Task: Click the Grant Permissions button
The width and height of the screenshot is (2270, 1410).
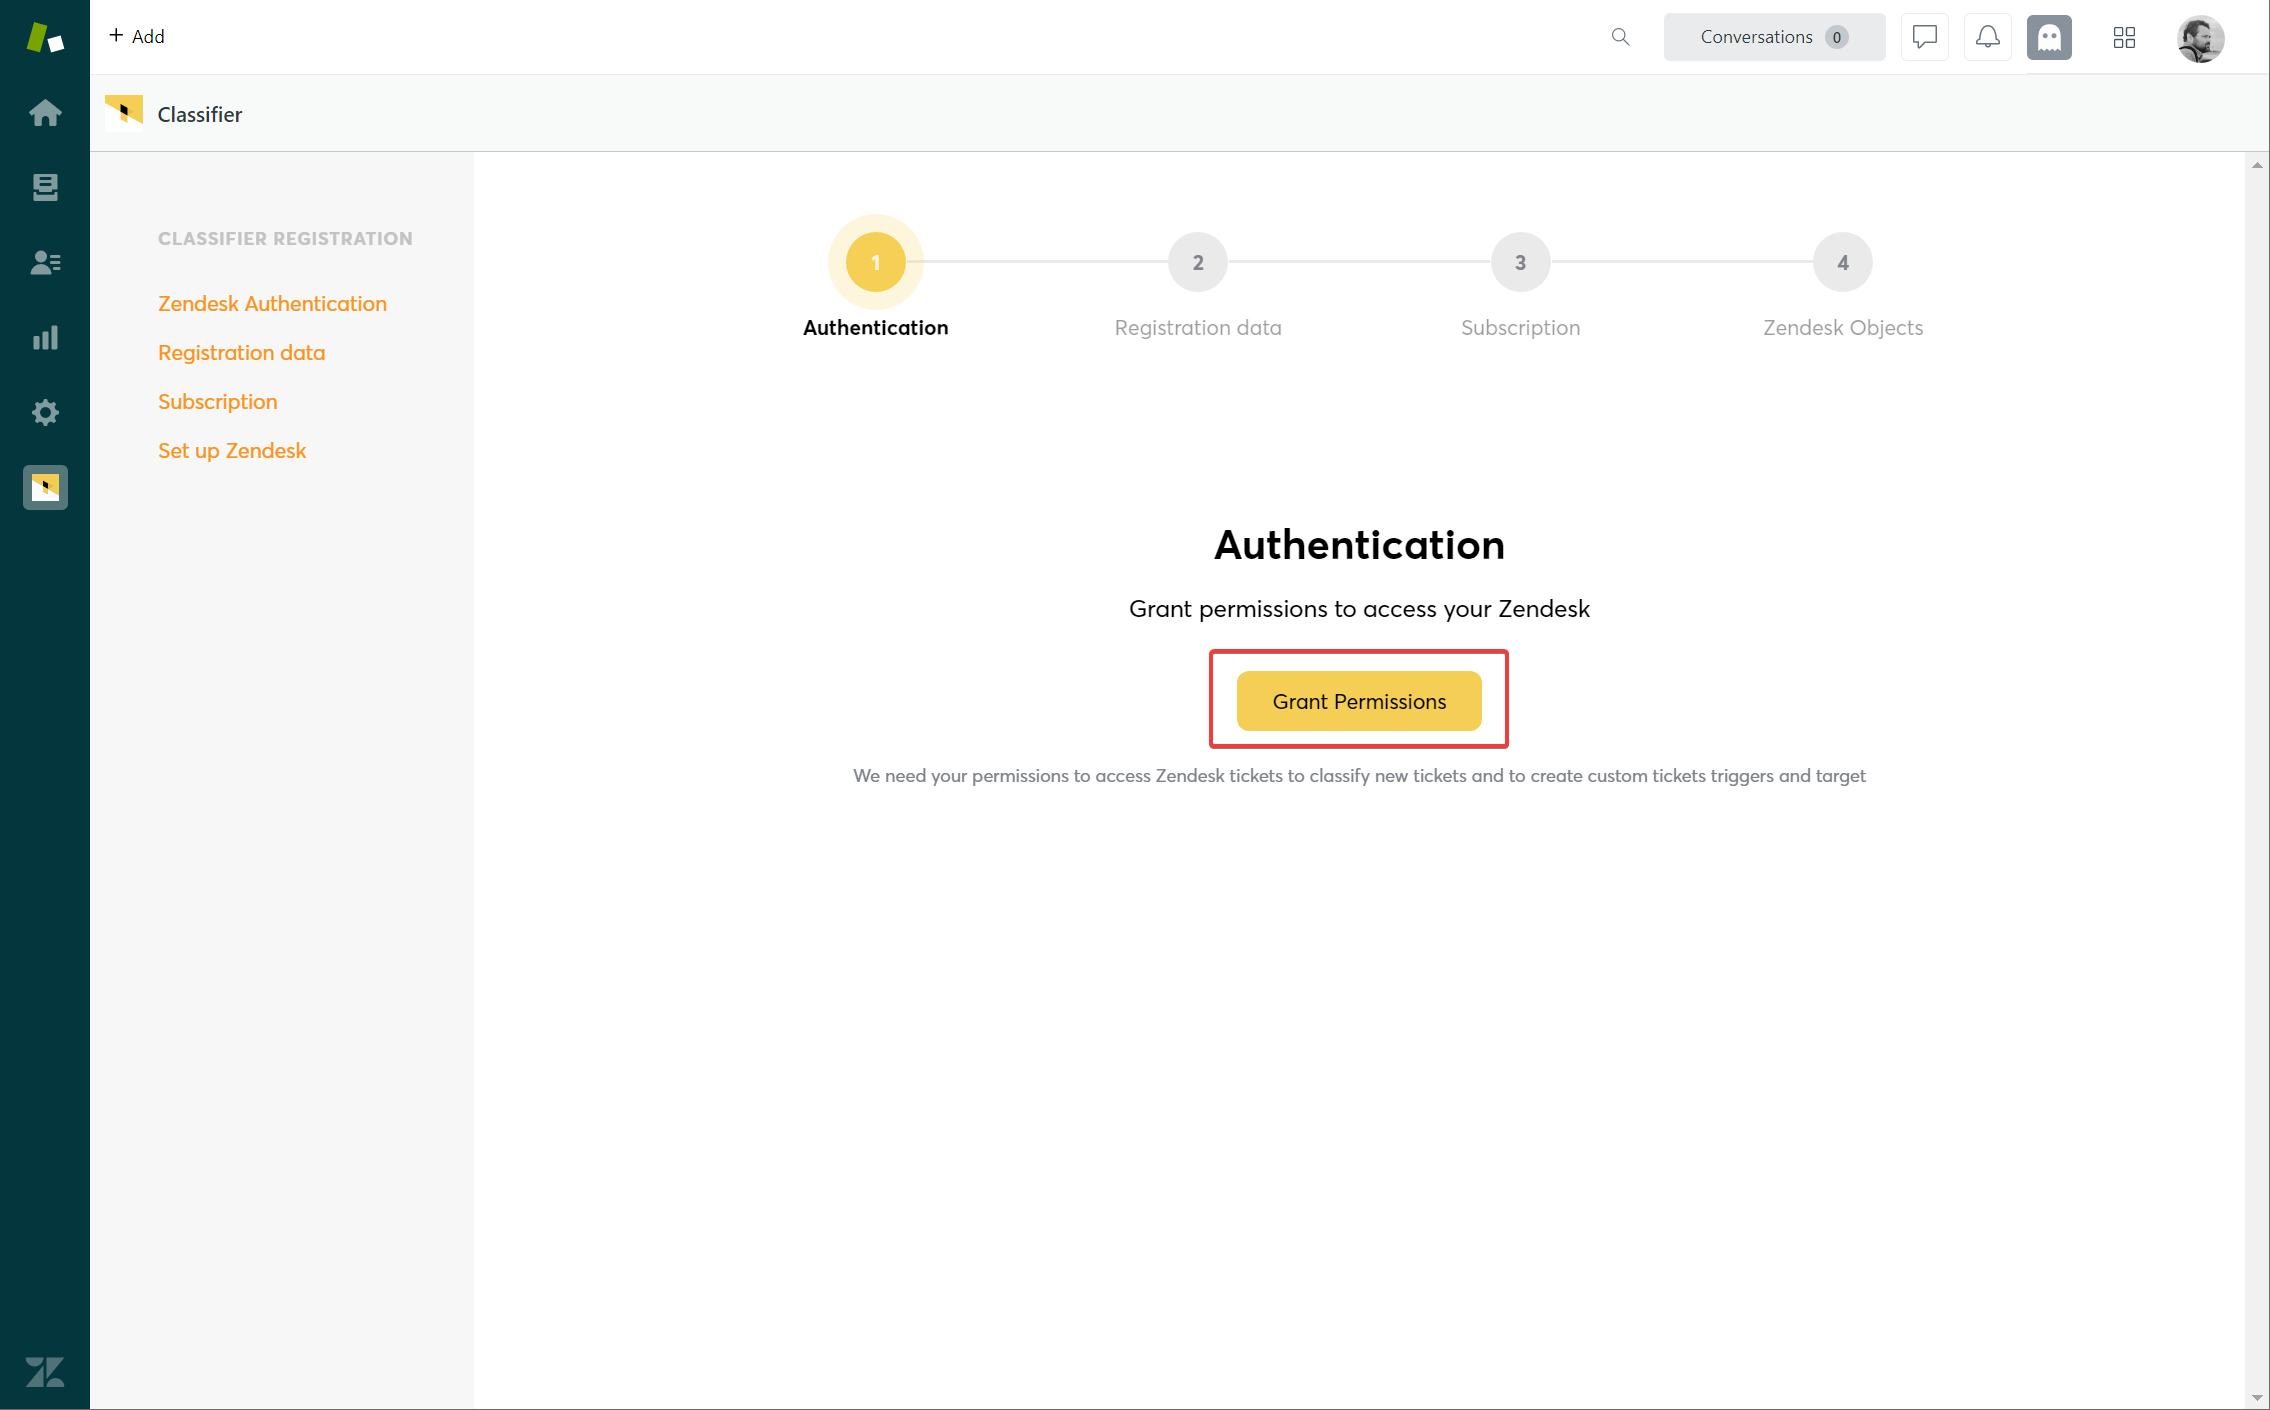Action: 1358,701
